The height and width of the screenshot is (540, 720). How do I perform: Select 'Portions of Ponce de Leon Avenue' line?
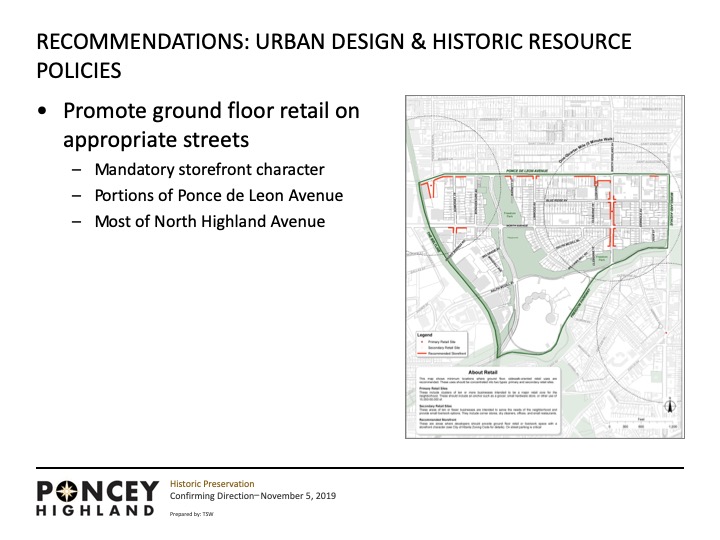pos(219,196)
